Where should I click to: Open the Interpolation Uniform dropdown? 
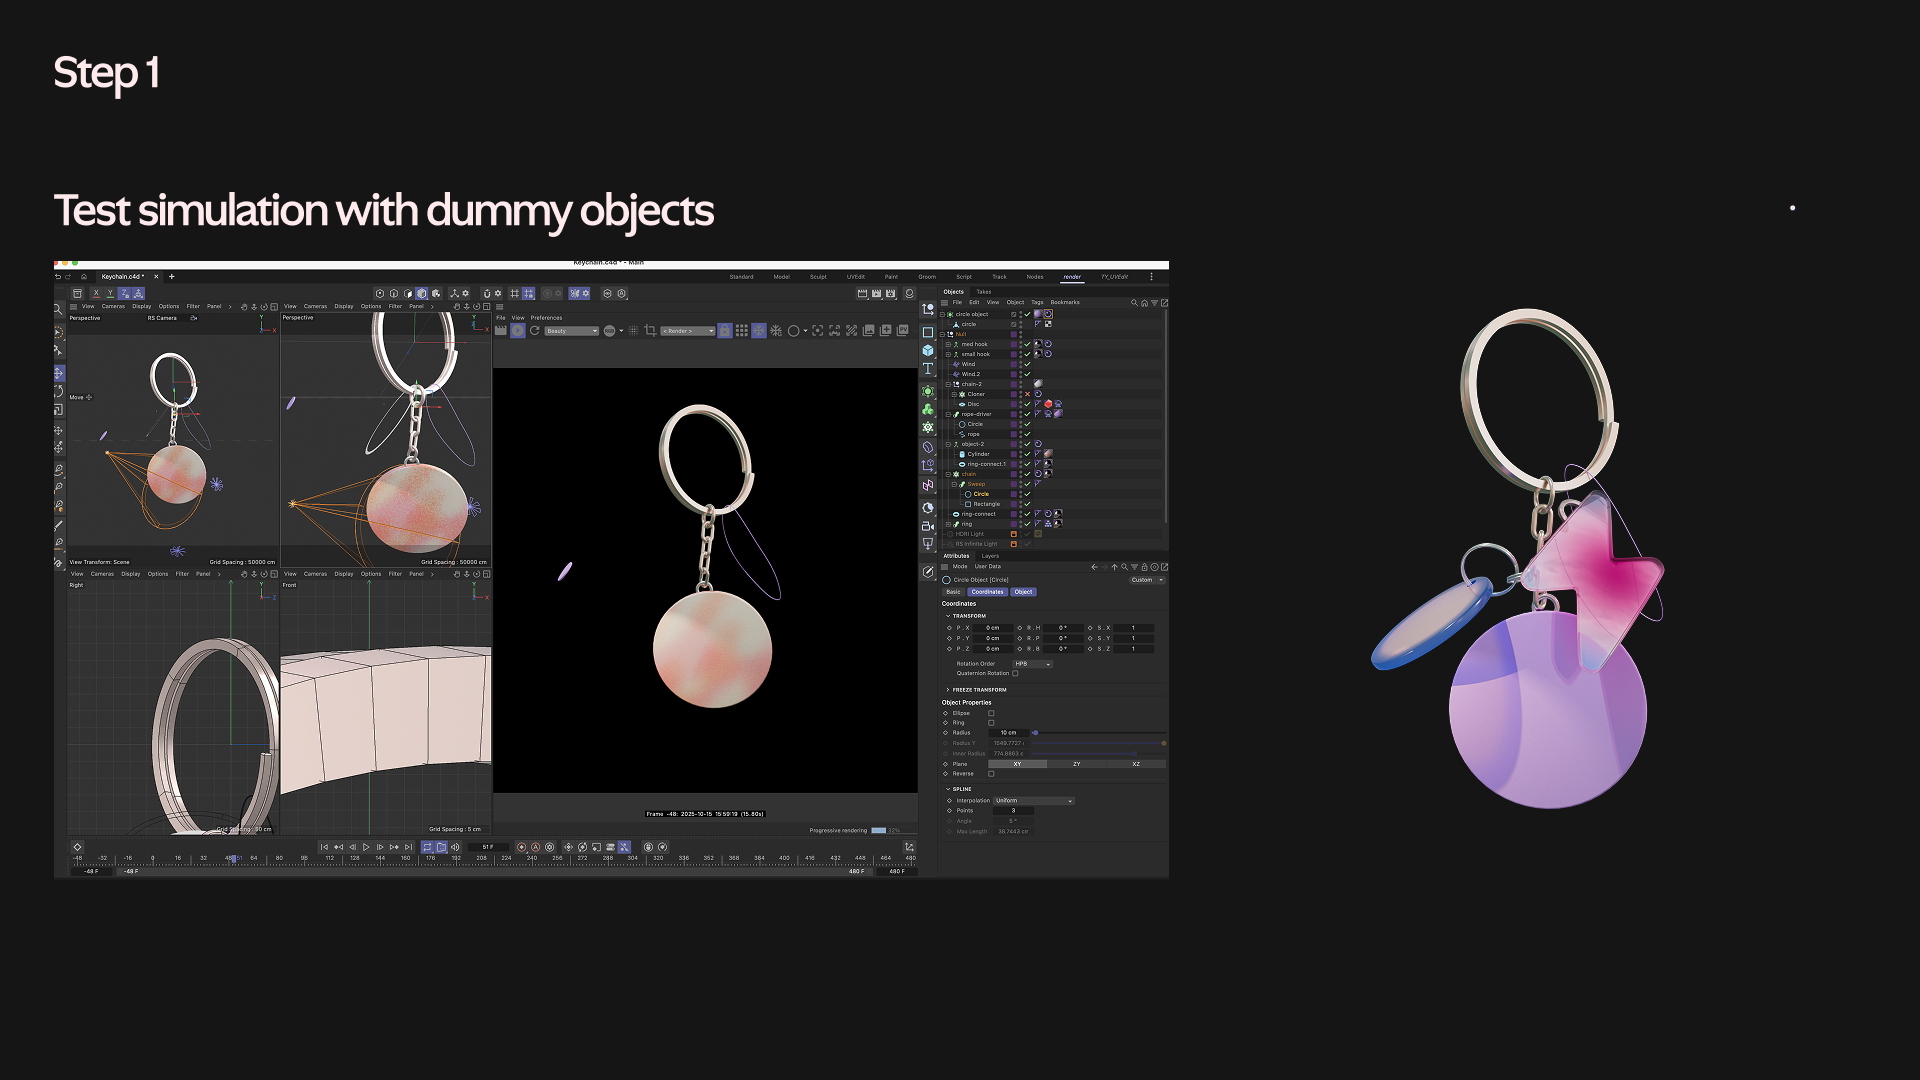(1034, 801)
